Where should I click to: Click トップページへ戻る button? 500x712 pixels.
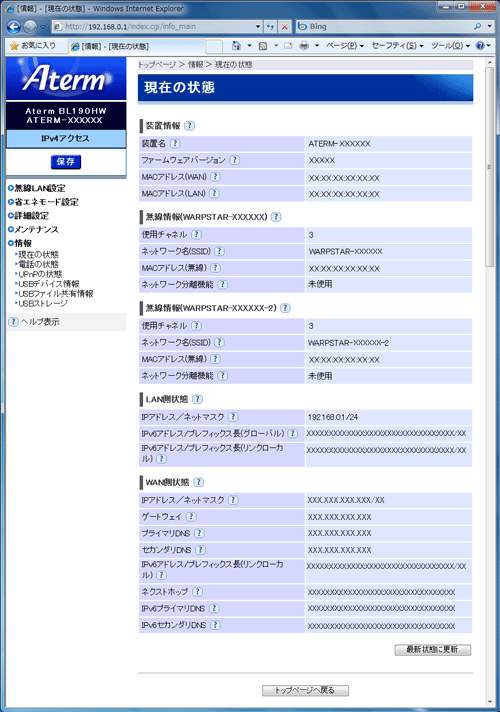coord(305,691)
